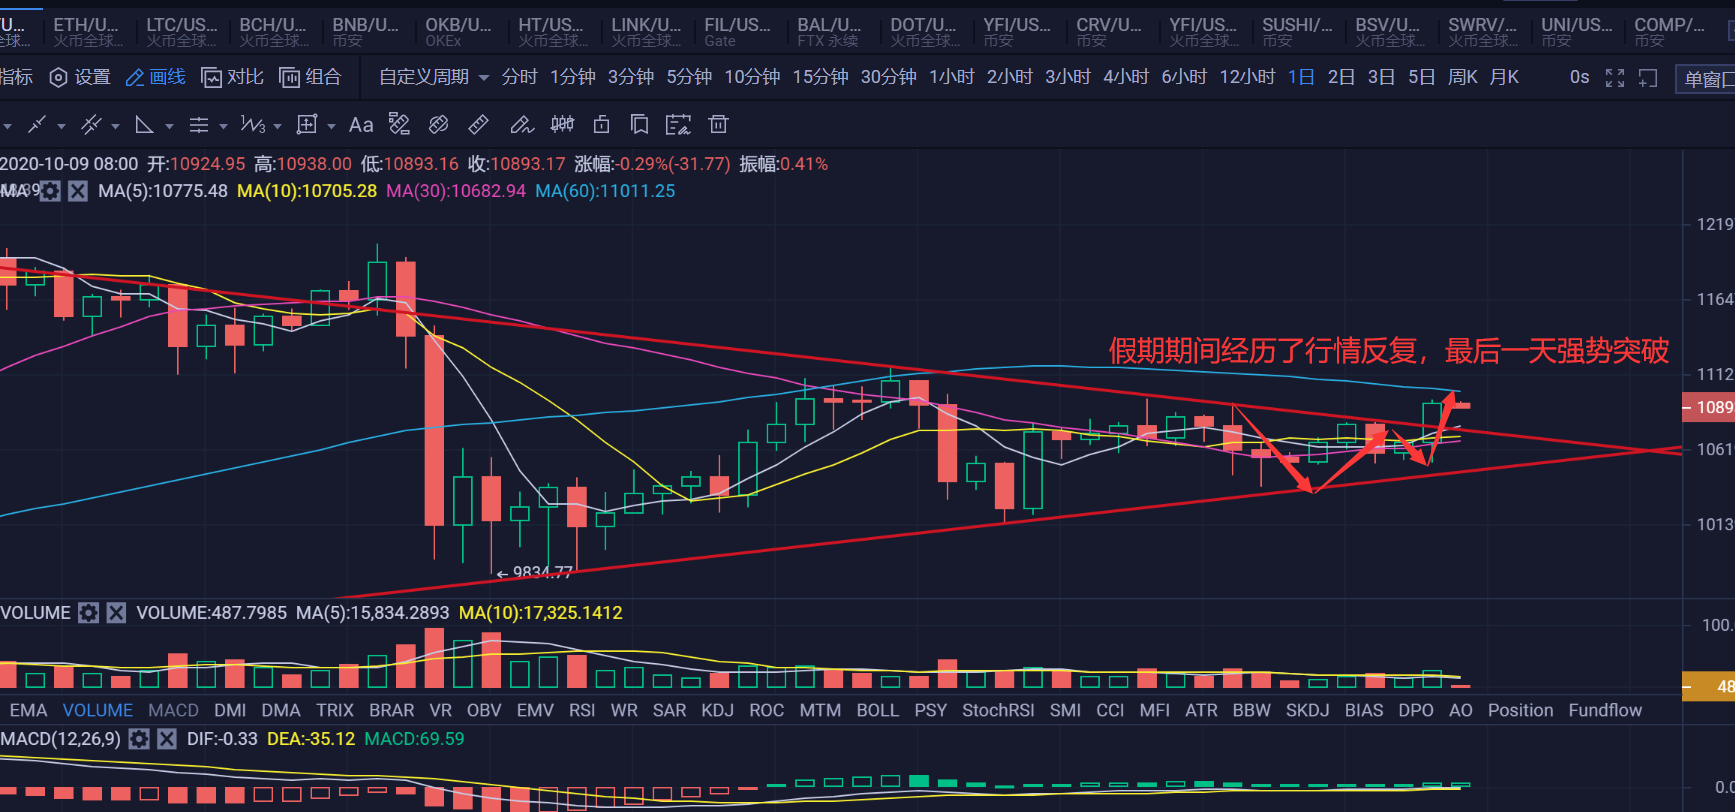Expand triangle tool options arrow
This screenshot has width=1735, height=812.
pyautogui.click(x=169, y=126)
